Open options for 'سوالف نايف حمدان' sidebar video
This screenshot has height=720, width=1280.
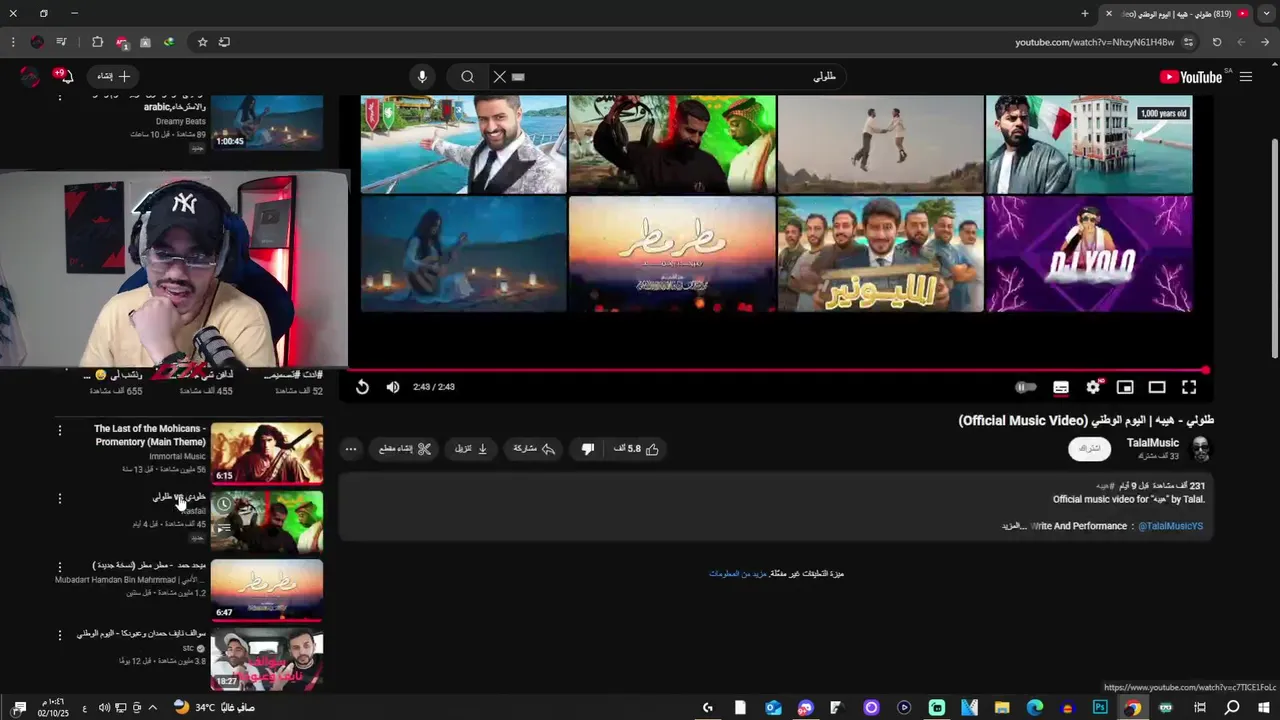[59, 635]
